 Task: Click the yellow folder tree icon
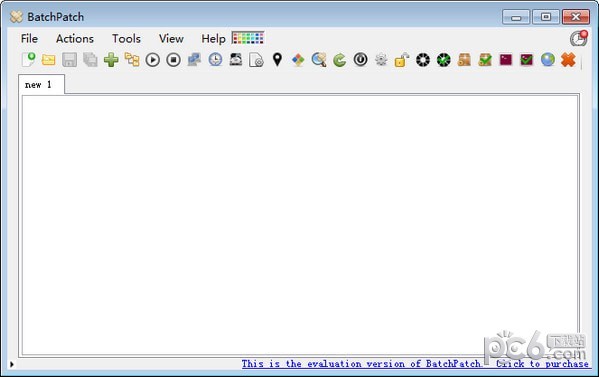pos(132,60)
